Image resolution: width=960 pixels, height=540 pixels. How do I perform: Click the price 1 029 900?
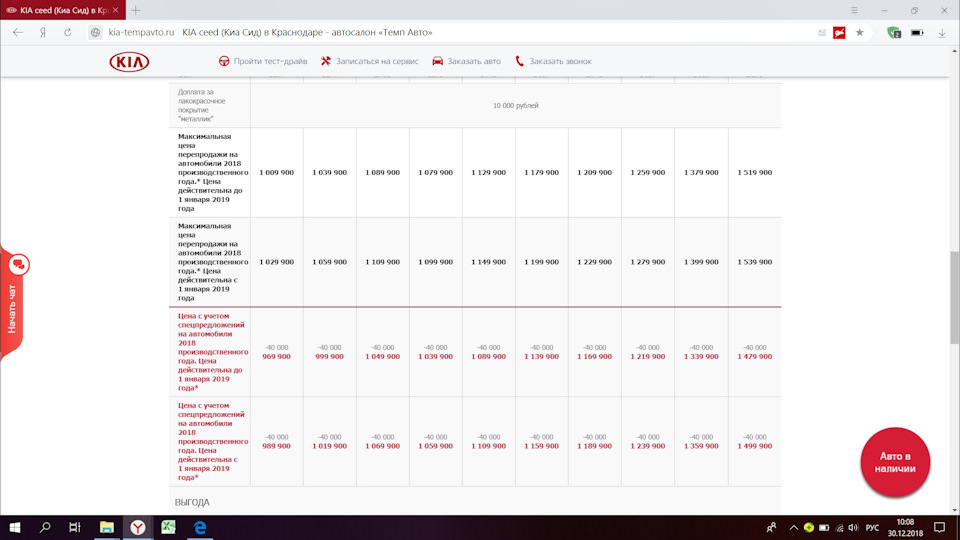(x=277, y=262)
